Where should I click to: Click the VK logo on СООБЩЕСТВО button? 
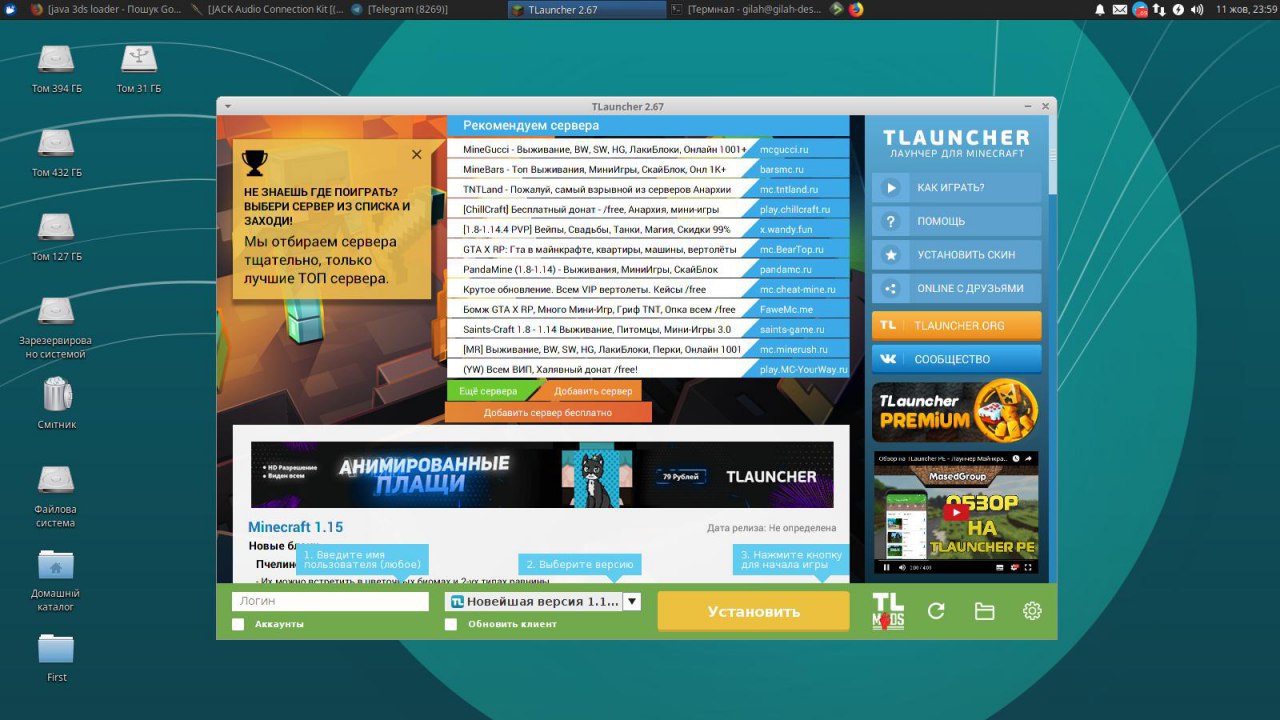click(888, 359)
